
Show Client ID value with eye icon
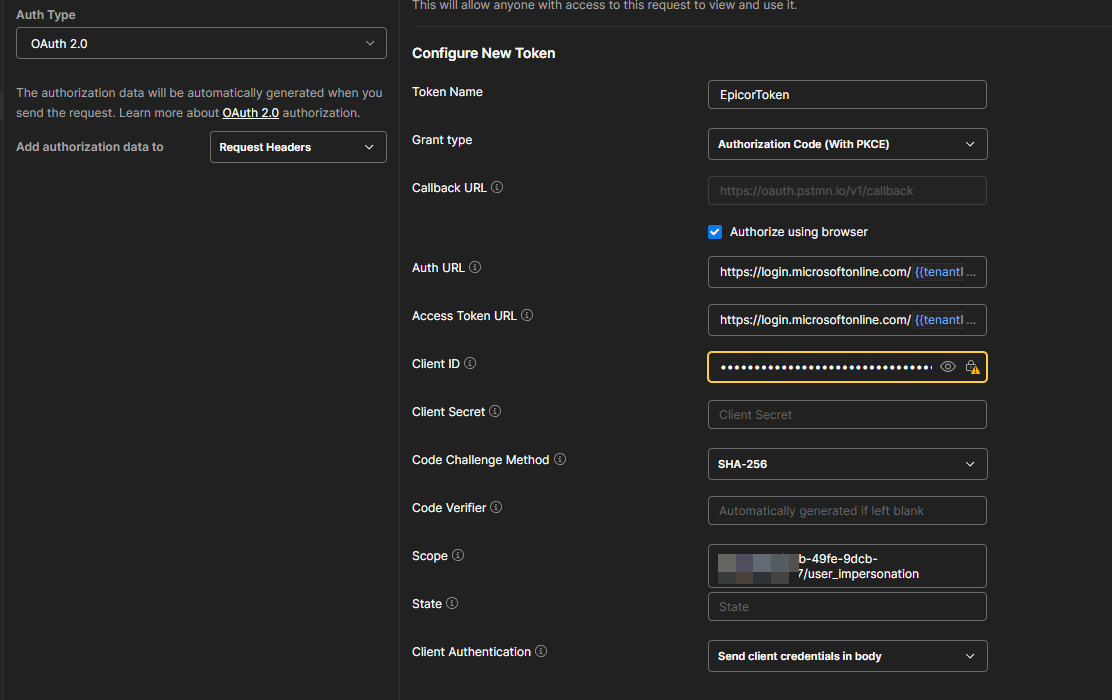(948, 367)
